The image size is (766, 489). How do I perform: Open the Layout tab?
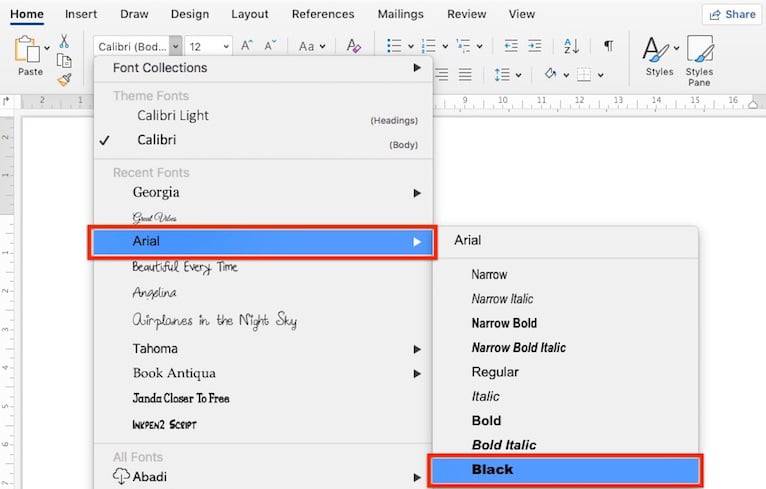point(250,14)
